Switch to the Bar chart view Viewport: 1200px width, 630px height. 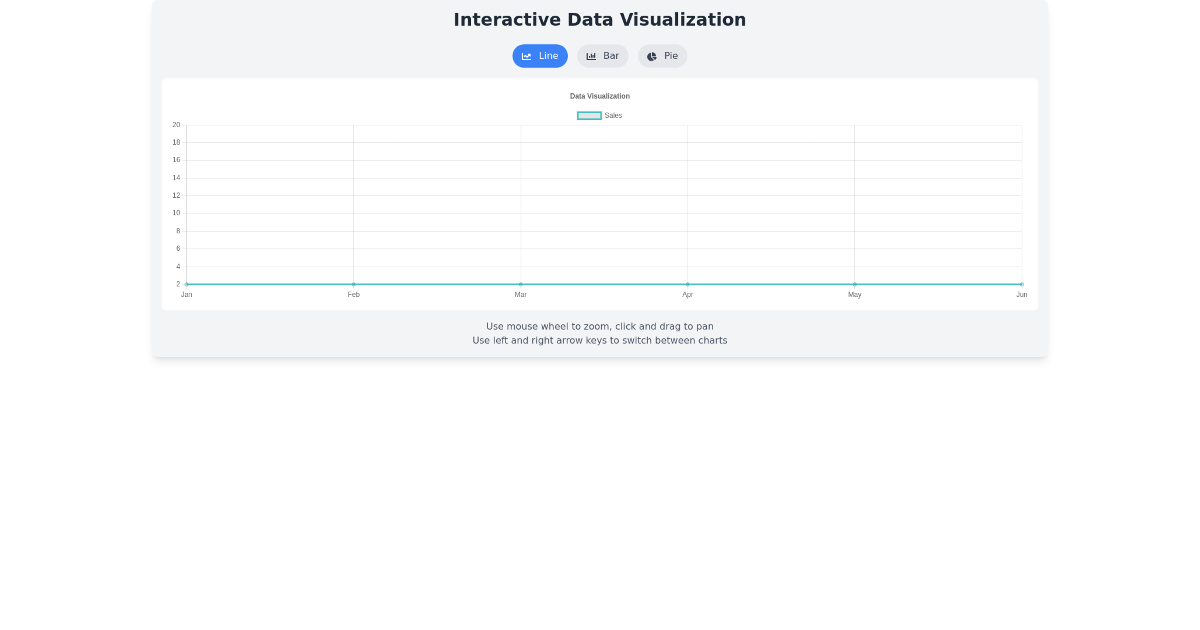(603, 56)
